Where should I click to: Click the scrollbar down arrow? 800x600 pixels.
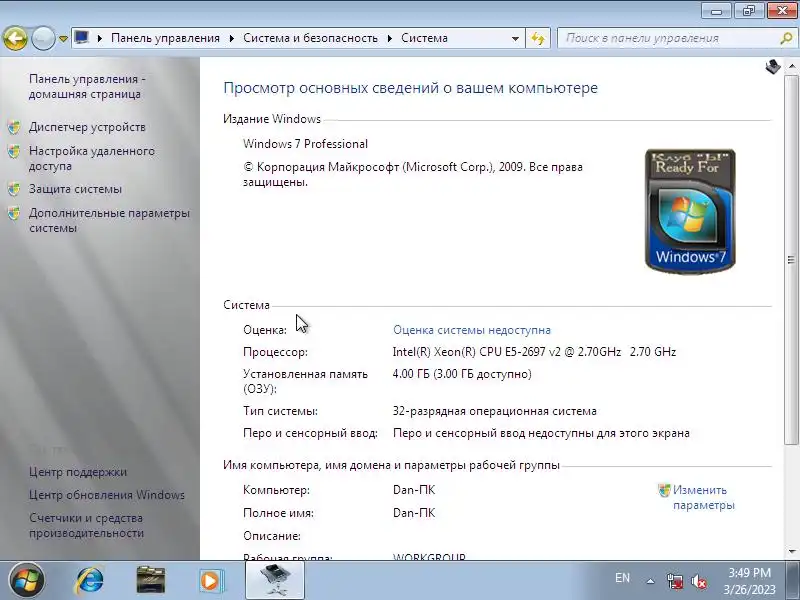791,552
